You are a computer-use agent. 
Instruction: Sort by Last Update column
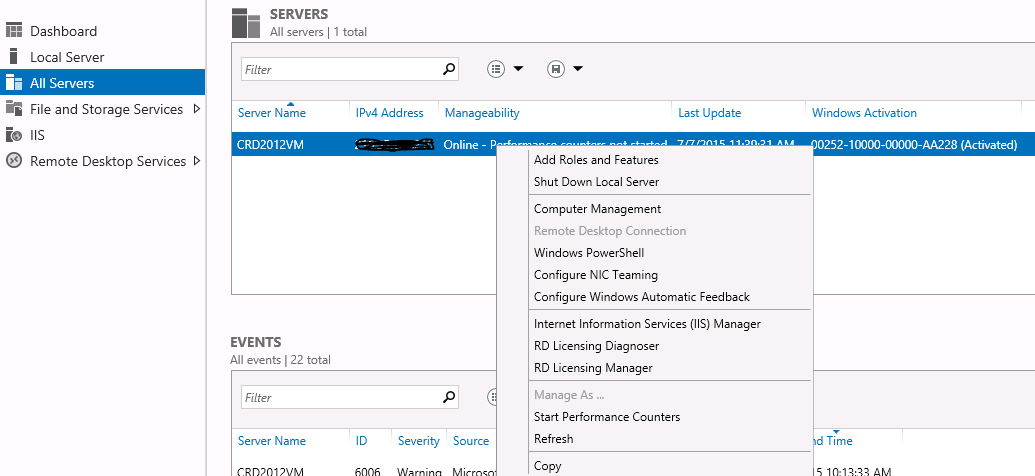point(710,113)
